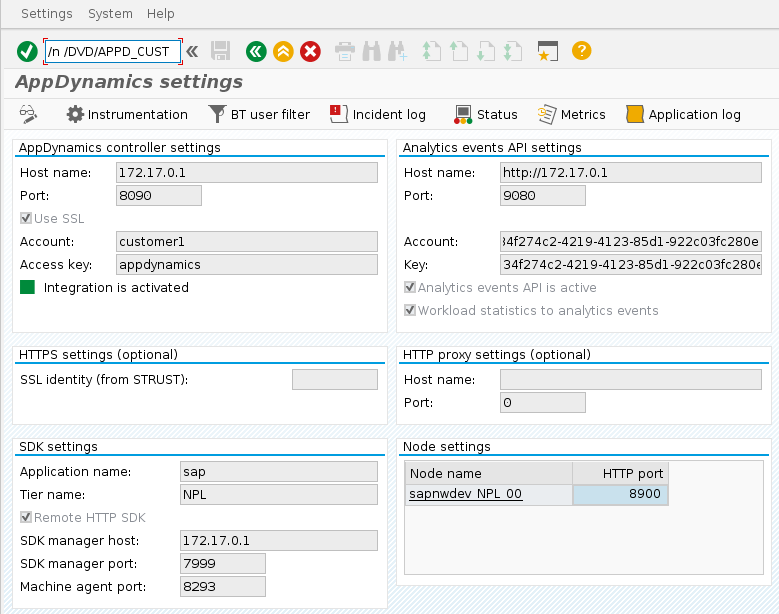Click controller Port field 8090
This screenshot has width=779, height=614.
pyautogui.click(x=158, y=195)
